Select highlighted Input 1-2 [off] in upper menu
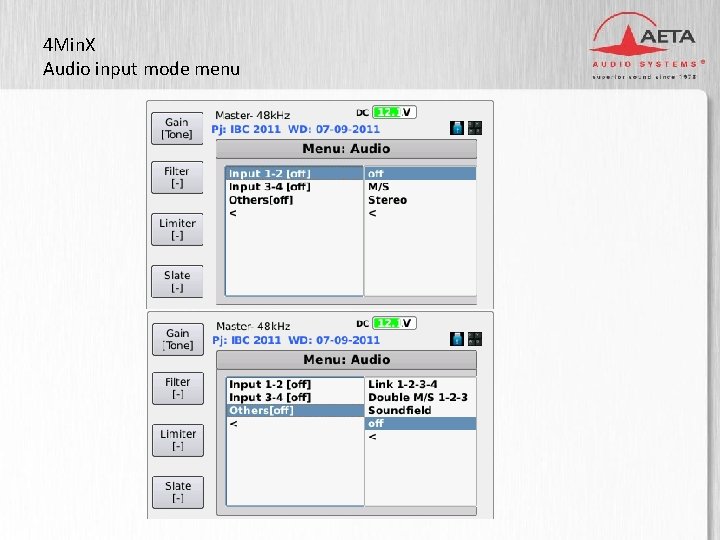The height and width of the screenshot is (540, 720). 294,174
